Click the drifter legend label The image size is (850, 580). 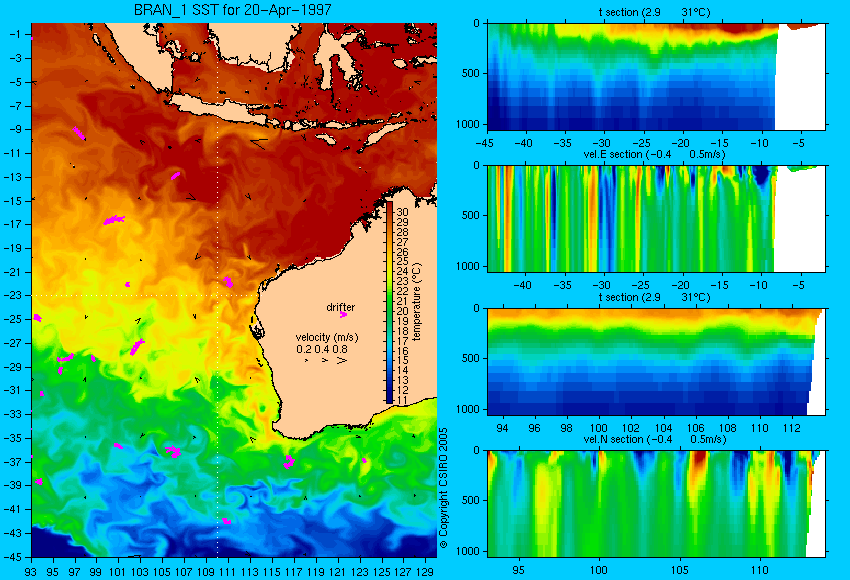pyautogui.click(x=340, y=307)
